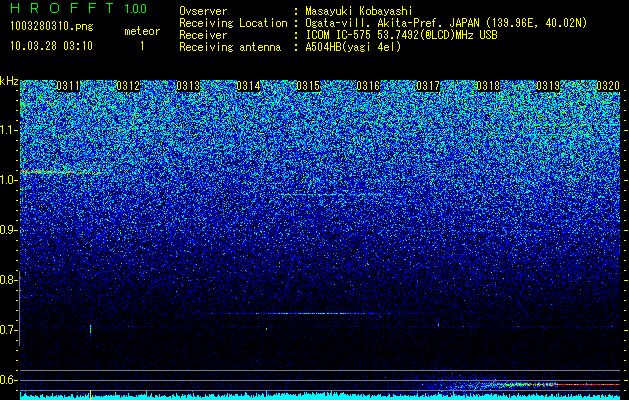Click the HROFFT 1.0.0 title text
629x400 pixels.
coord(78,8)
